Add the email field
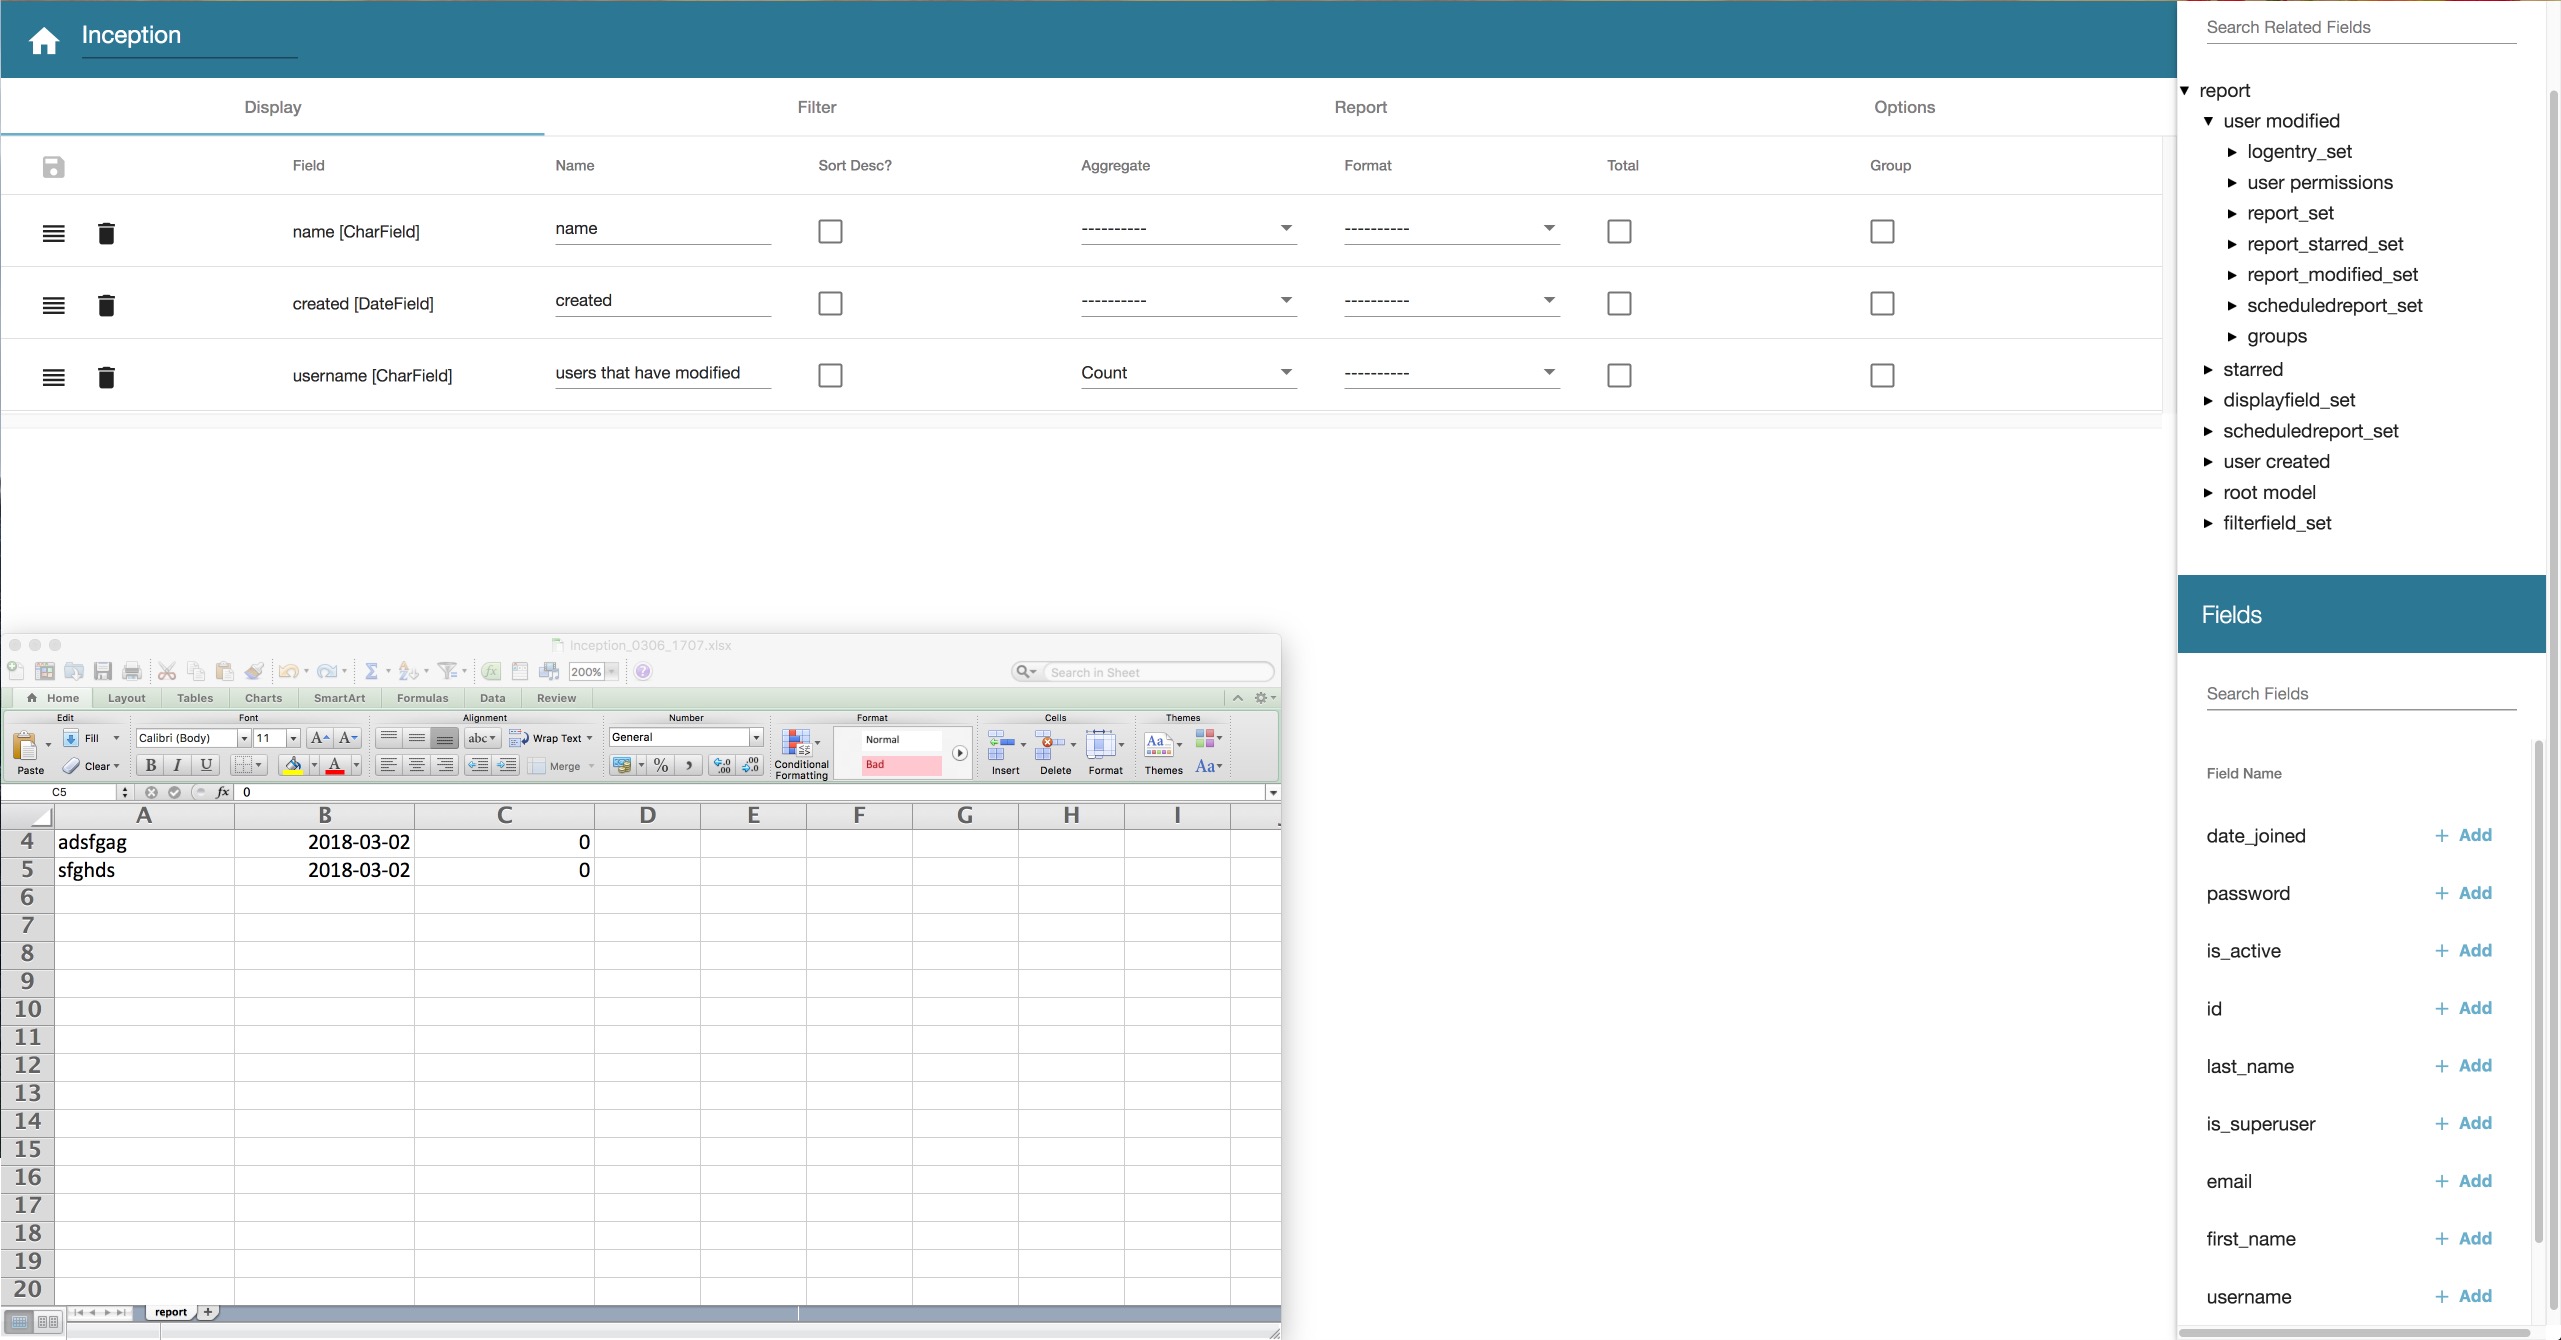 pyautogui.click(x=2463, y=1181)
